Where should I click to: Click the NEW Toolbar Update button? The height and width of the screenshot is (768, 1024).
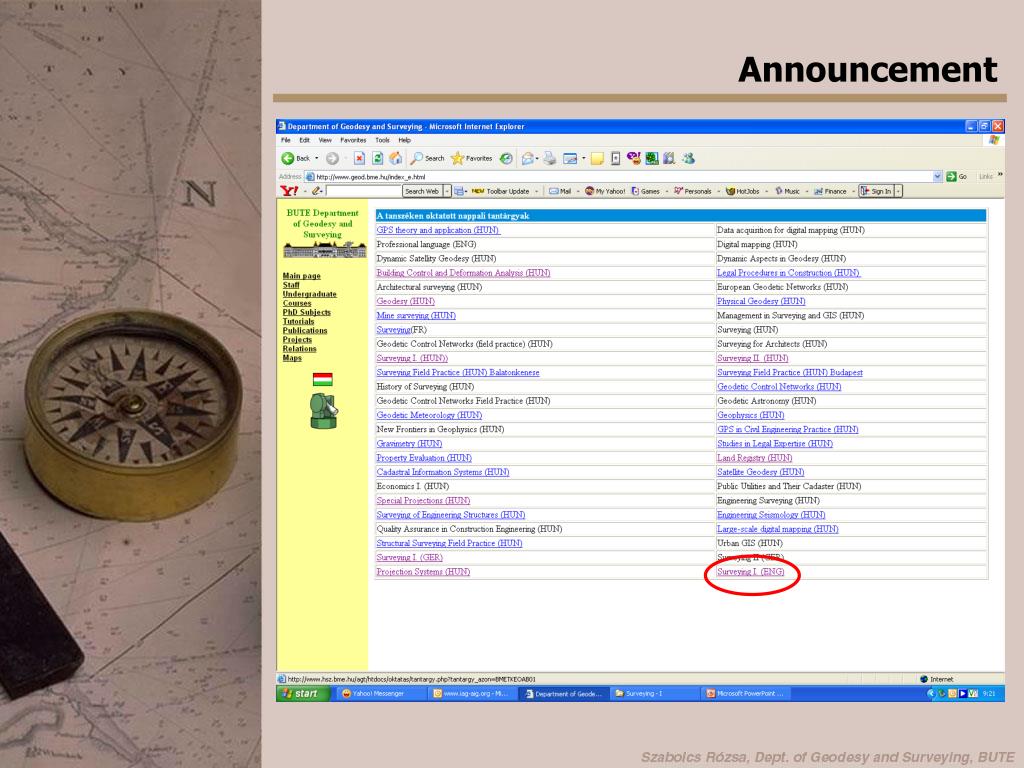click(x=500, y=191)
